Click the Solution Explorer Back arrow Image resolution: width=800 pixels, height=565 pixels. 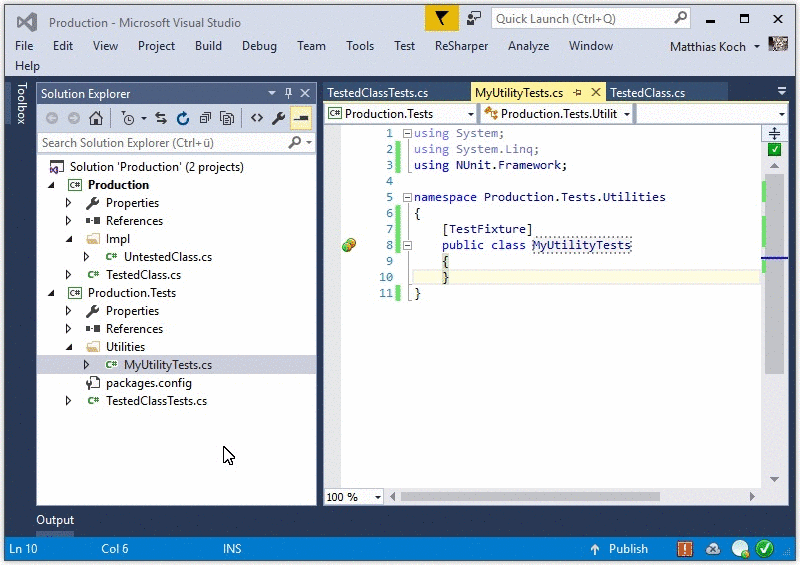pyautogui.click(x=52, y=118)
